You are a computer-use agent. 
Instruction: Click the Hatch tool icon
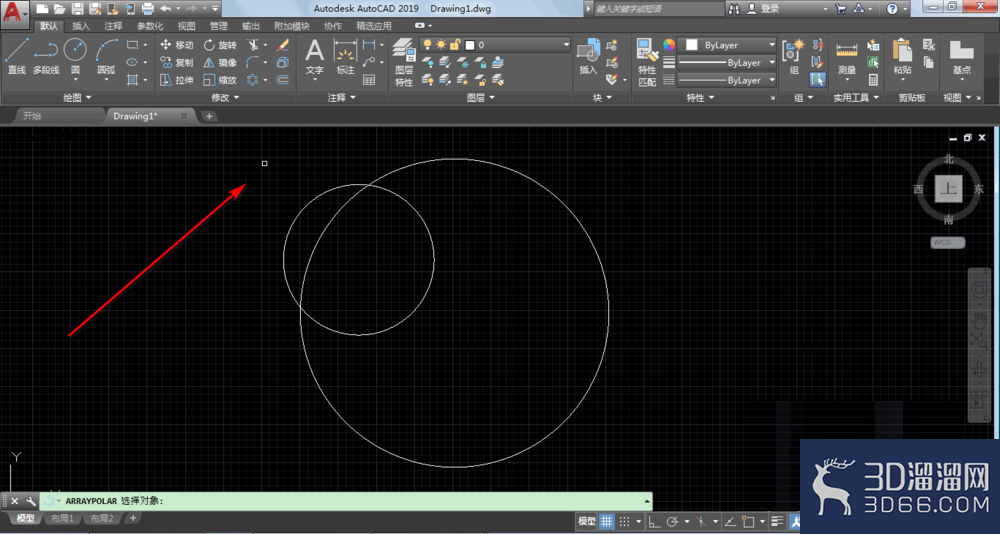[x=133, y=80]
